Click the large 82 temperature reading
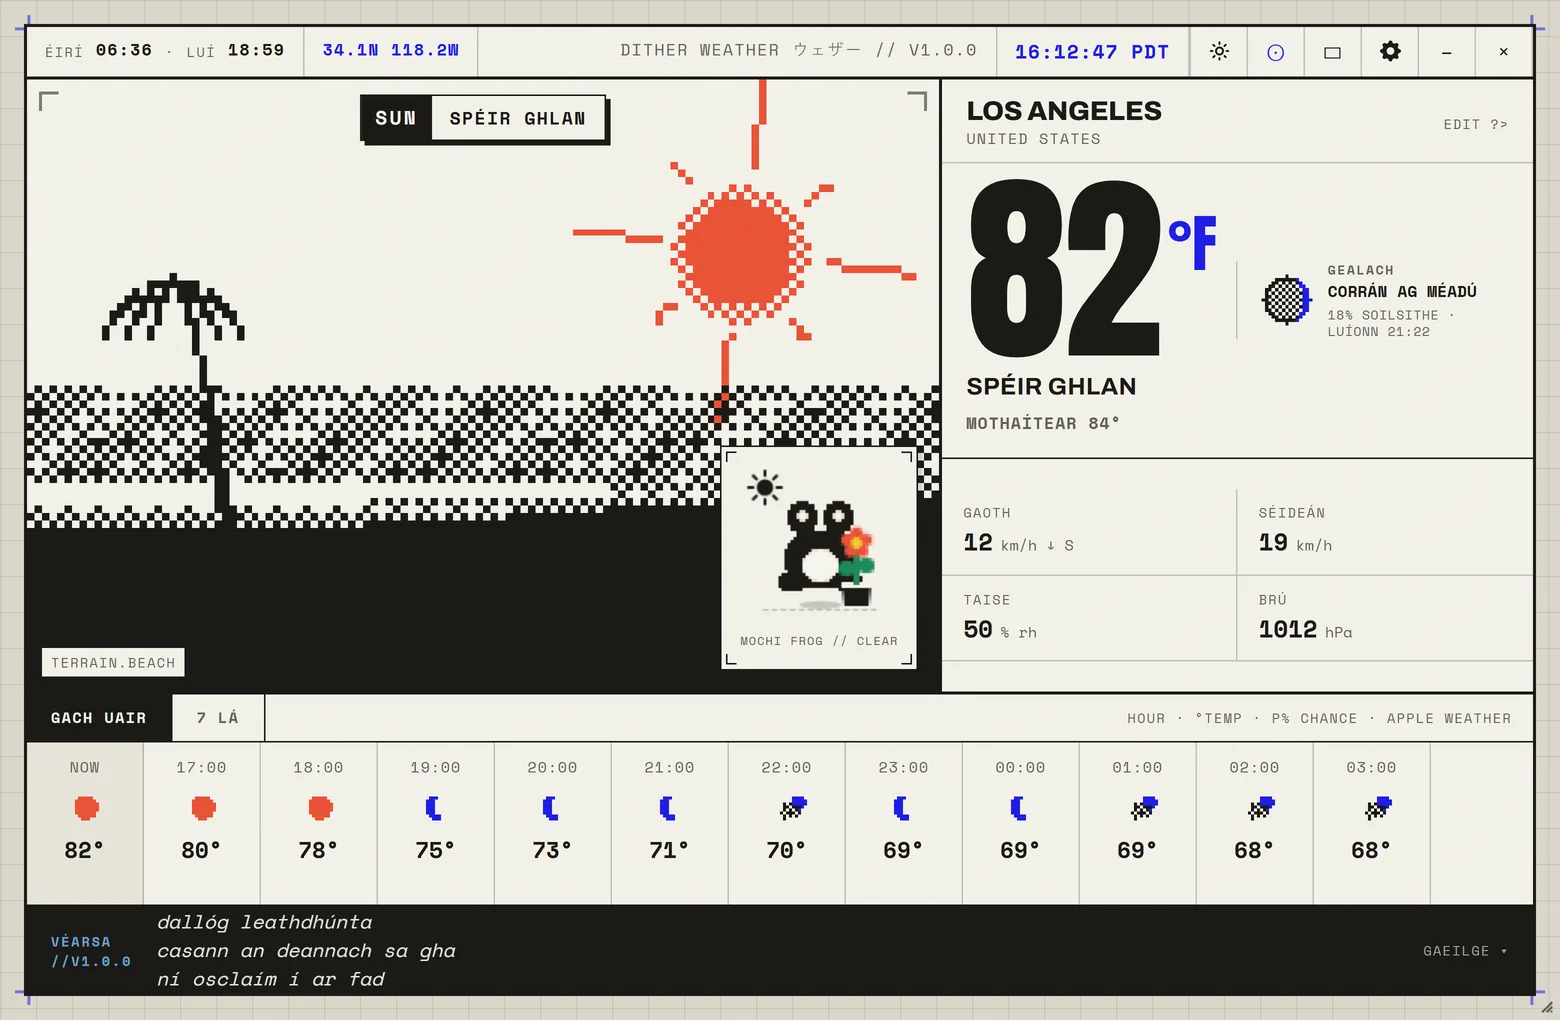Viewport: 1560px width, 1020px height. (1065, 269)
